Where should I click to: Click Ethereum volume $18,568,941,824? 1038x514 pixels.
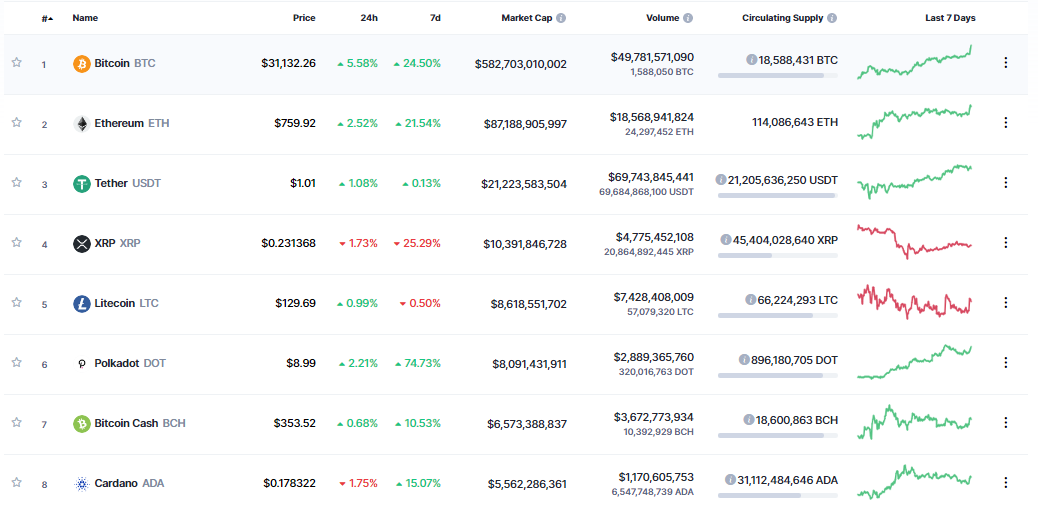[x=652, y=117]
